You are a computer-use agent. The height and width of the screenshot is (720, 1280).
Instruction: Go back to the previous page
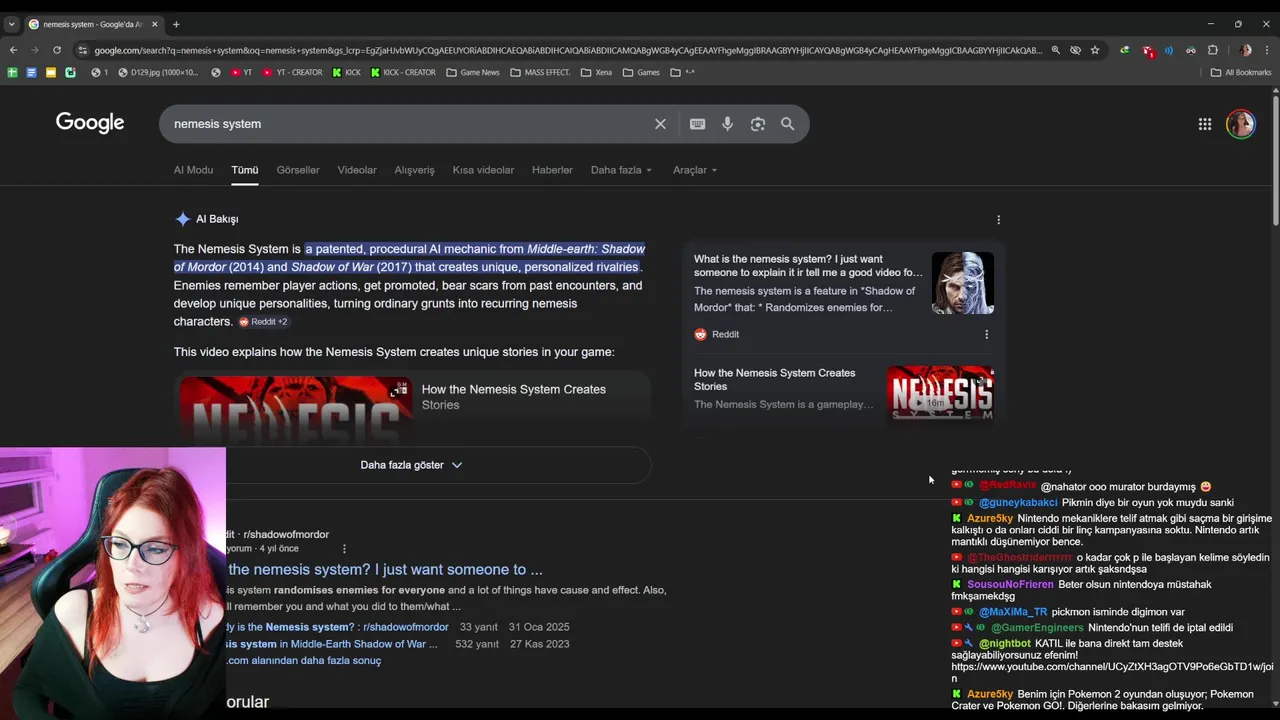tap(13, 50)
